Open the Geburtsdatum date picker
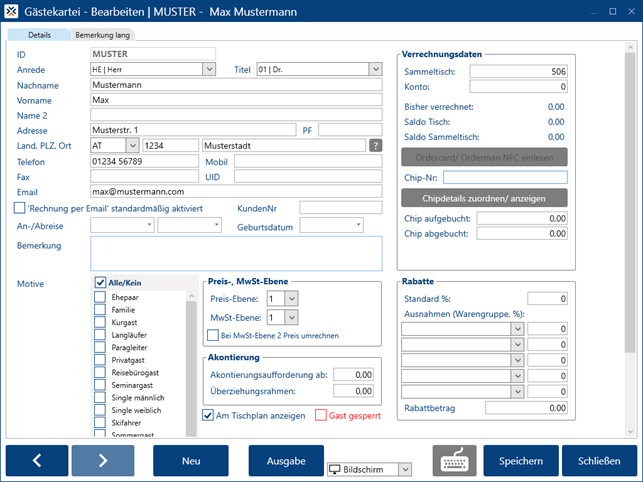643x482 pixels. 358,225
